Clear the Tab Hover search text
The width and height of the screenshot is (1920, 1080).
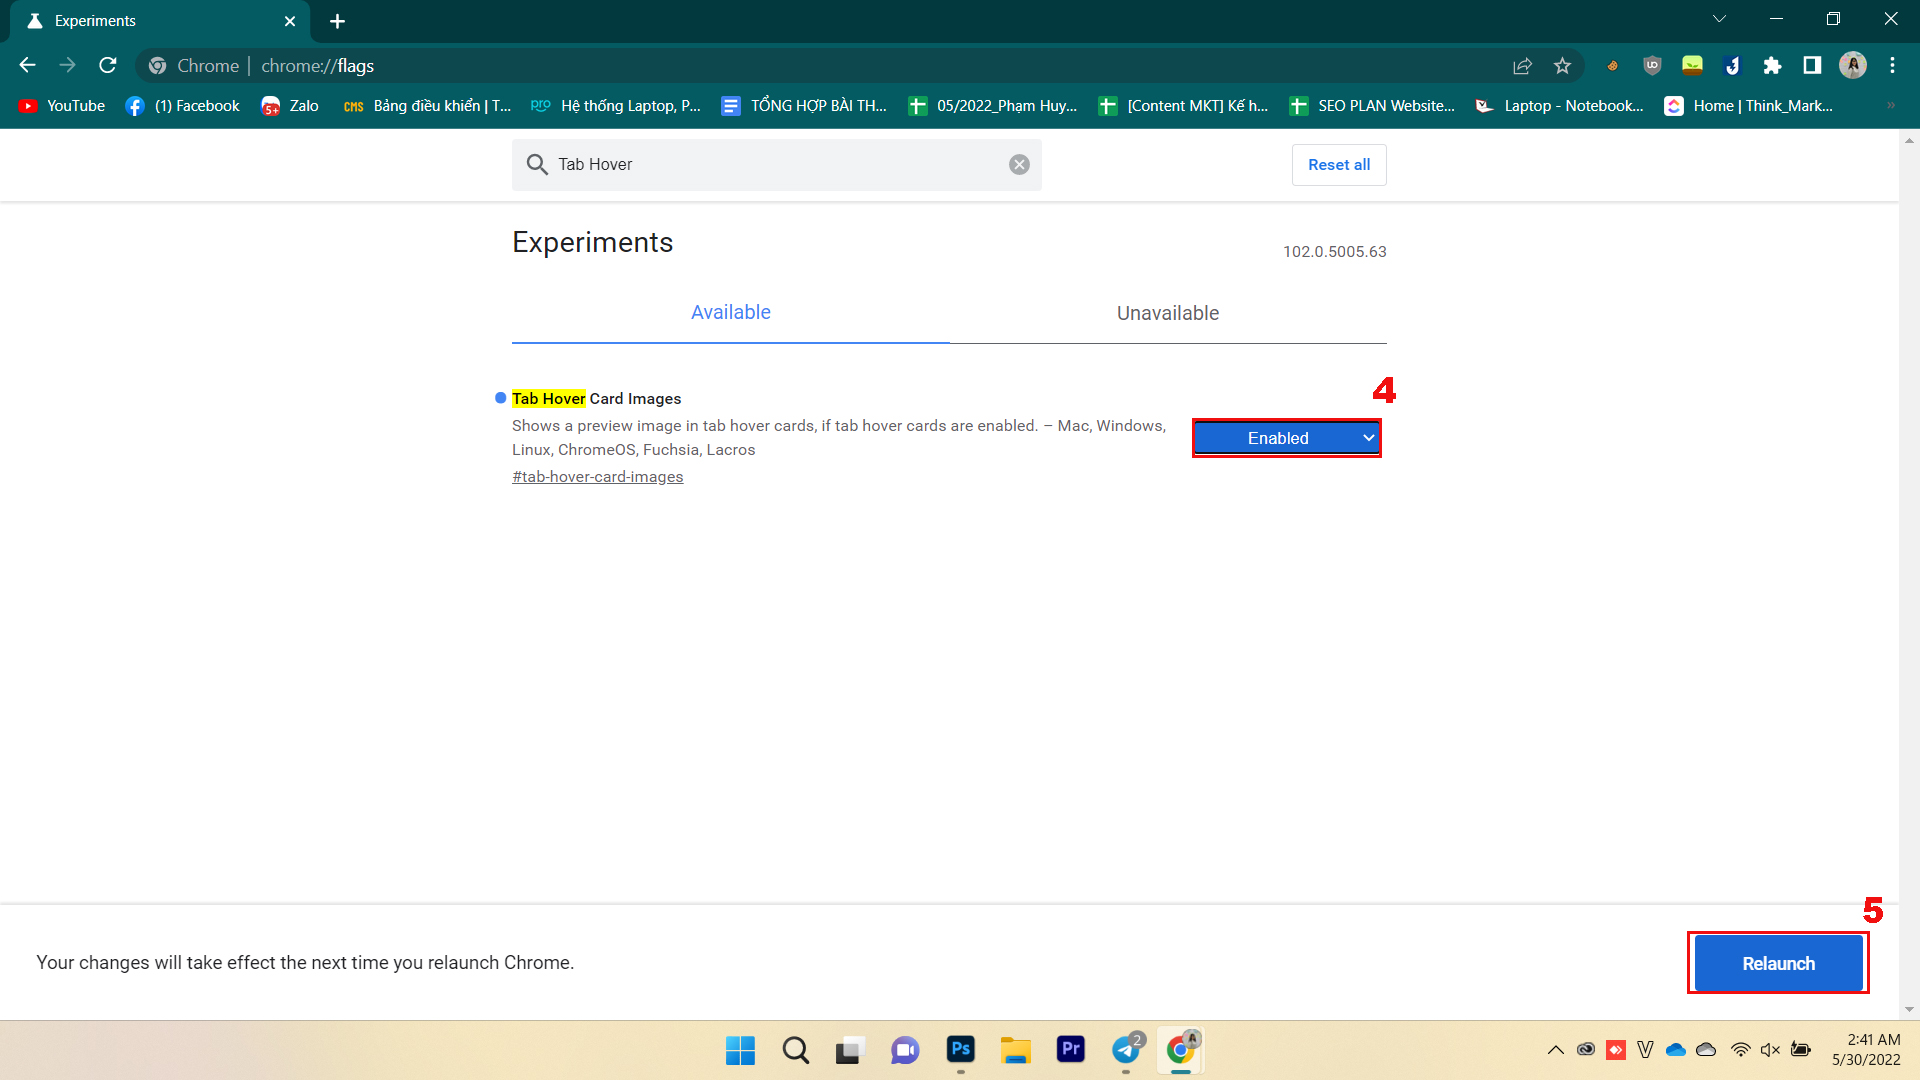(x=1019, y=165)
